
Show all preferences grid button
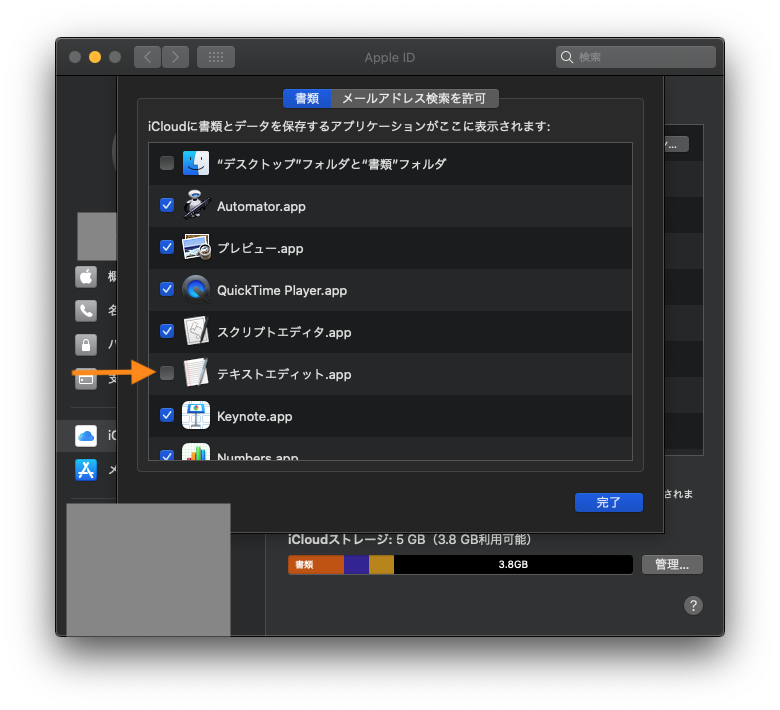click(215, 57)
